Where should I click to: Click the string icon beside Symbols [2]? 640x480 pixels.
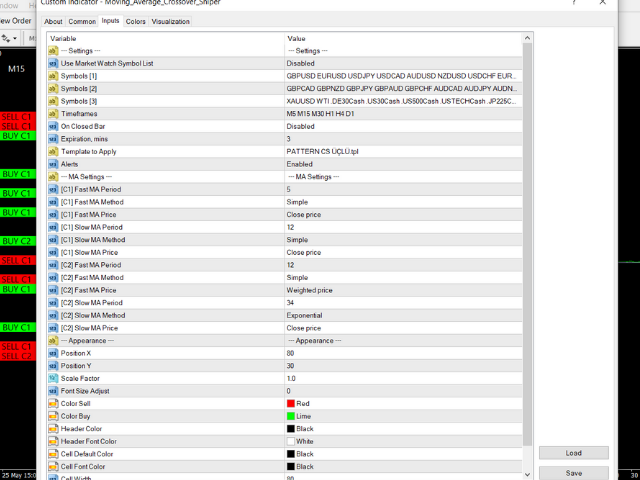point(53,89)
